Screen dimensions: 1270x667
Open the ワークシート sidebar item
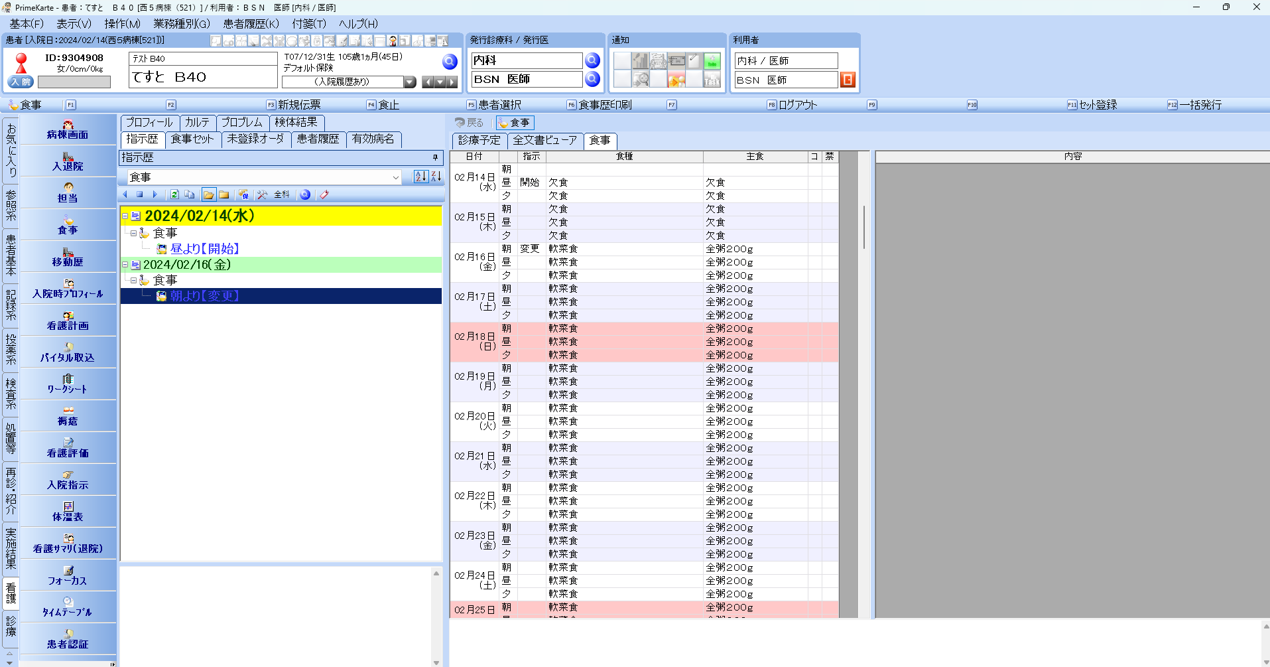click(x=67, y=386)
